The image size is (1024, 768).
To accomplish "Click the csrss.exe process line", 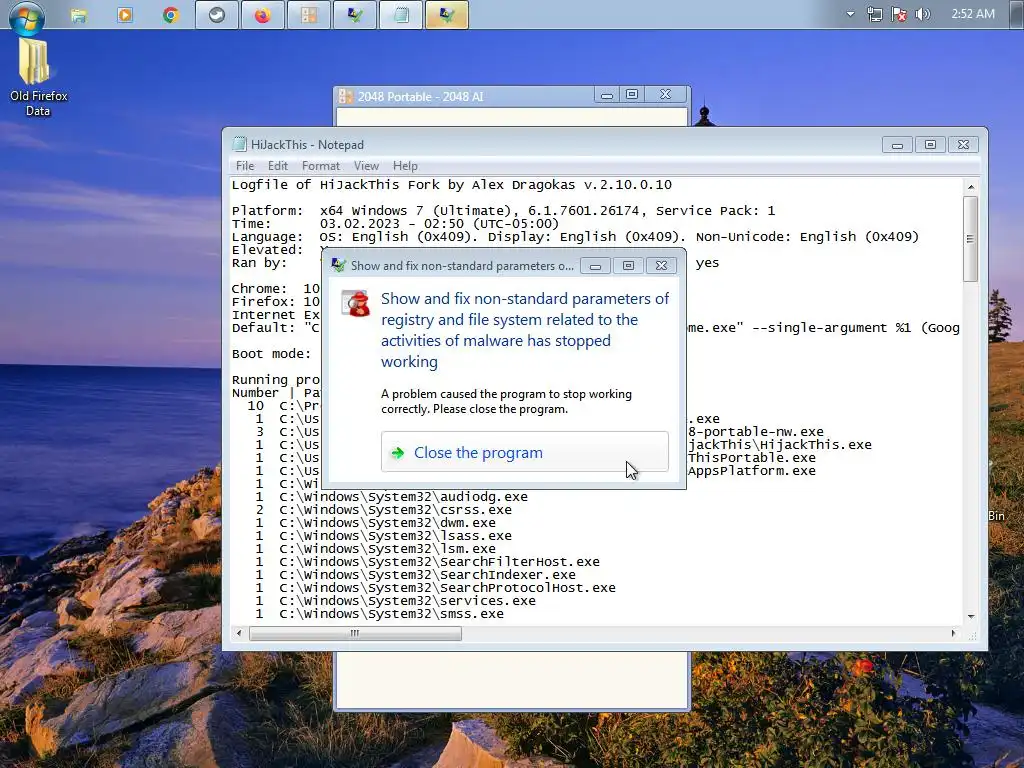I will pos(384,510).
